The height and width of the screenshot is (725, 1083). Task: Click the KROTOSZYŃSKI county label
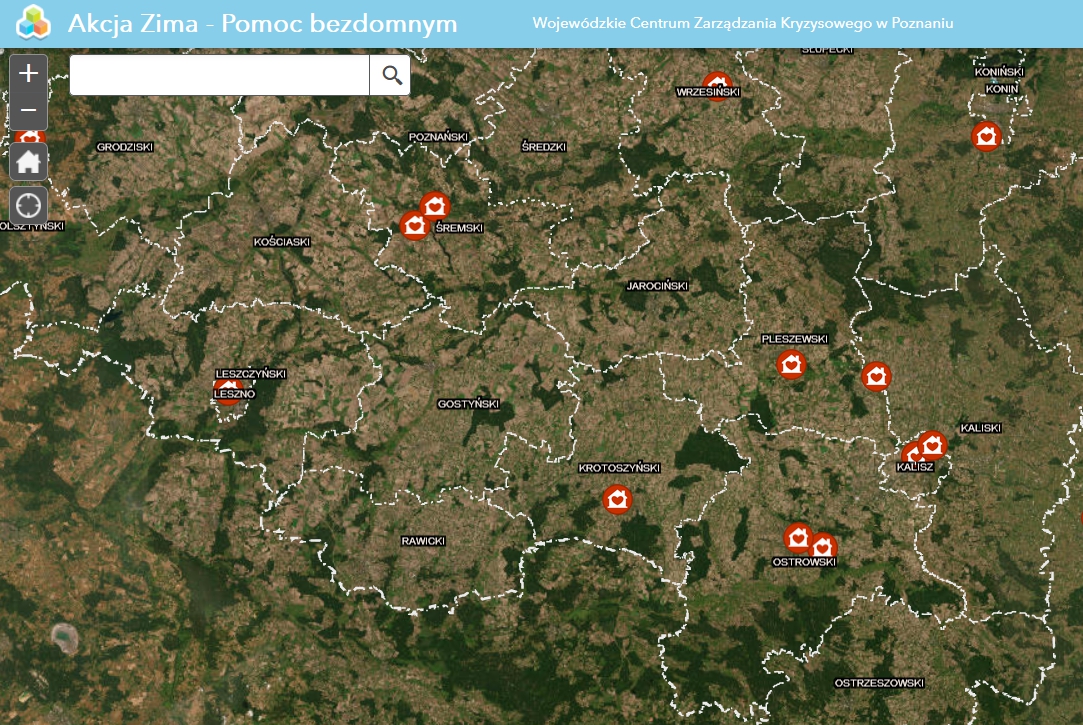click(620, 468)
